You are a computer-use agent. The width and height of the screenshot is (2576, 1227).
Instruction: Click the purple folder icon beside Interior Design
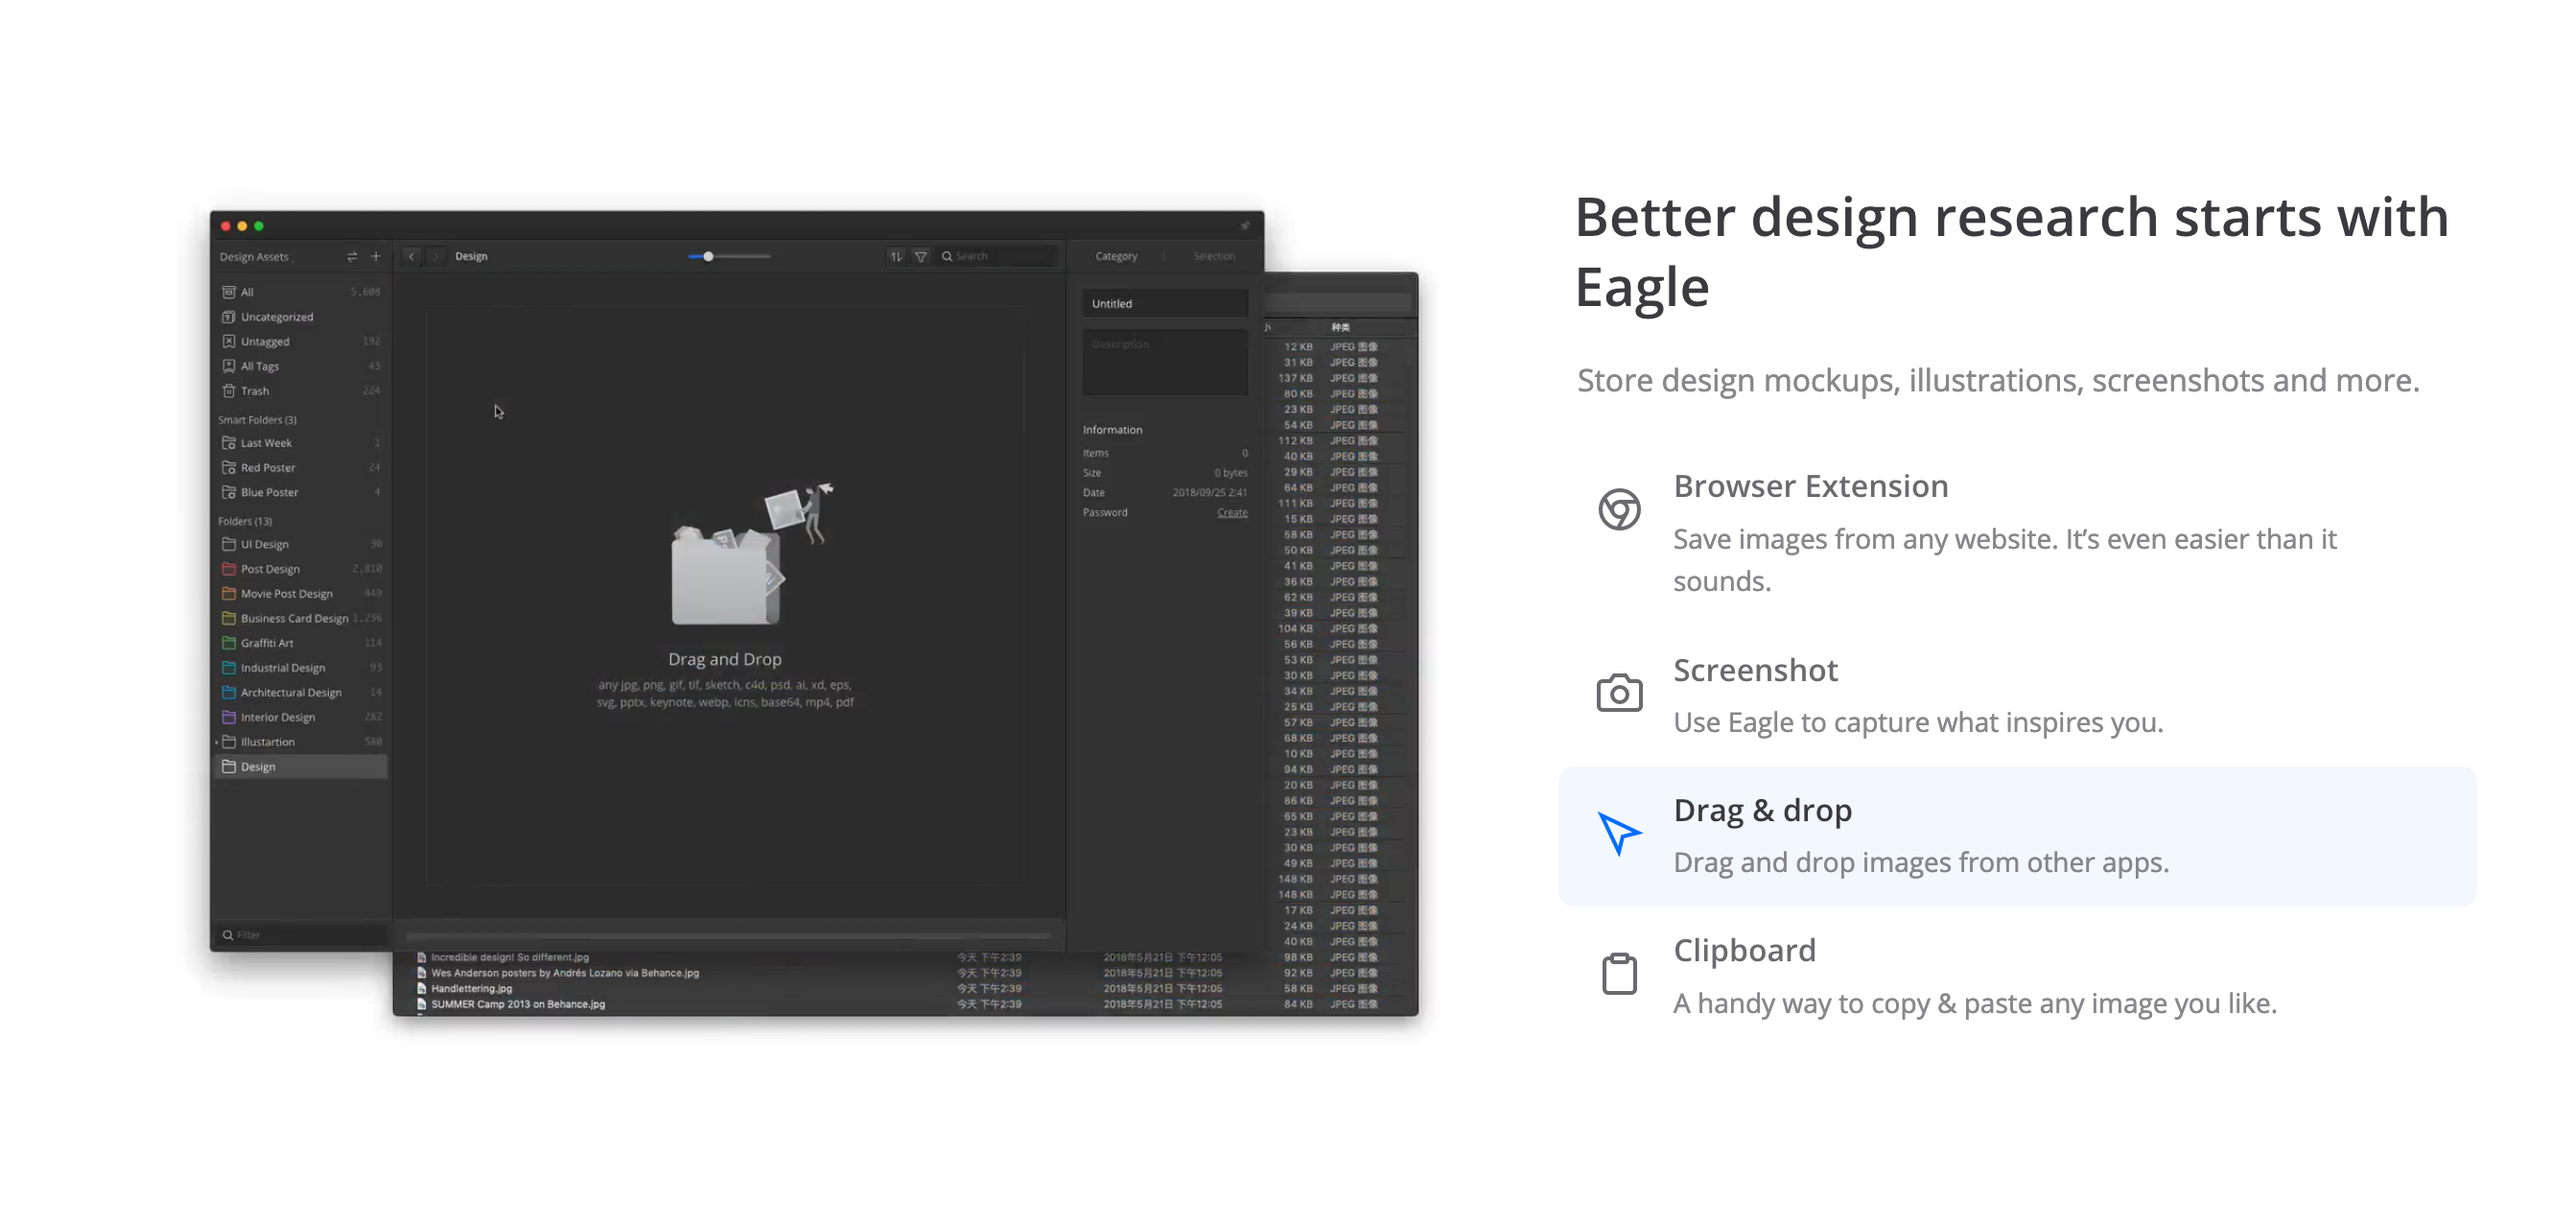point(228,717)
